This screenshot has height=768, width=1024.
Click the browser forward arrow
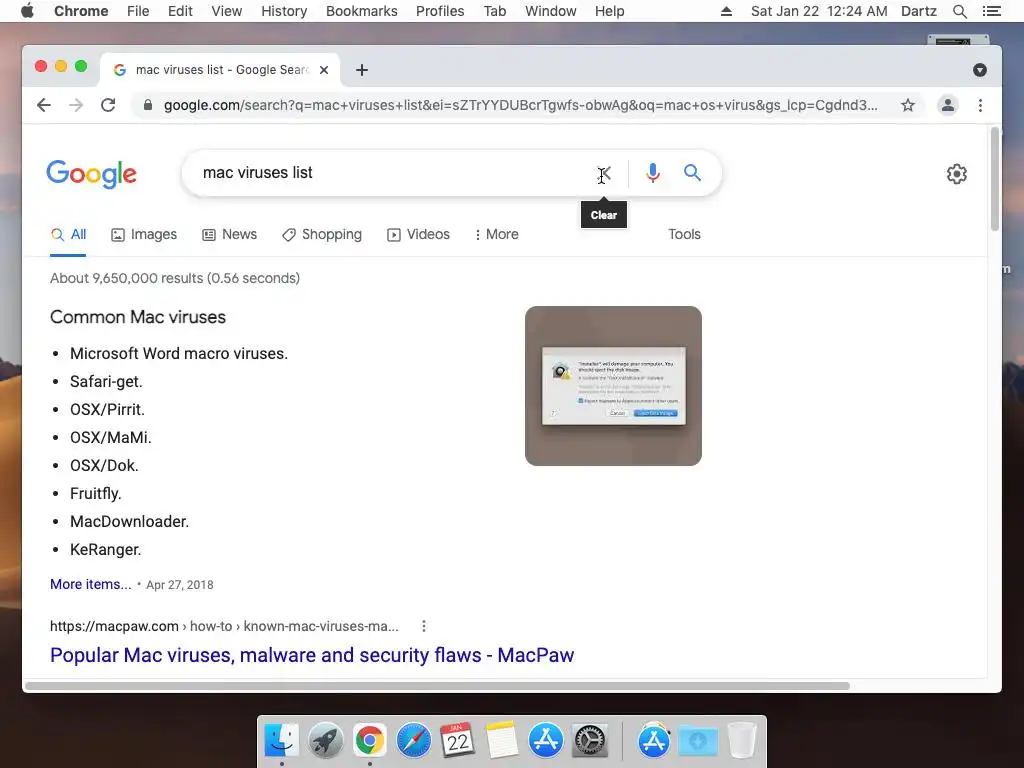(76, 105)
